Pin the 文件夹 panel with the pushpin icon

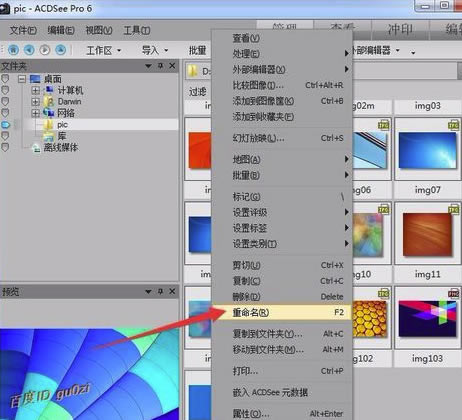coord(161,66)
